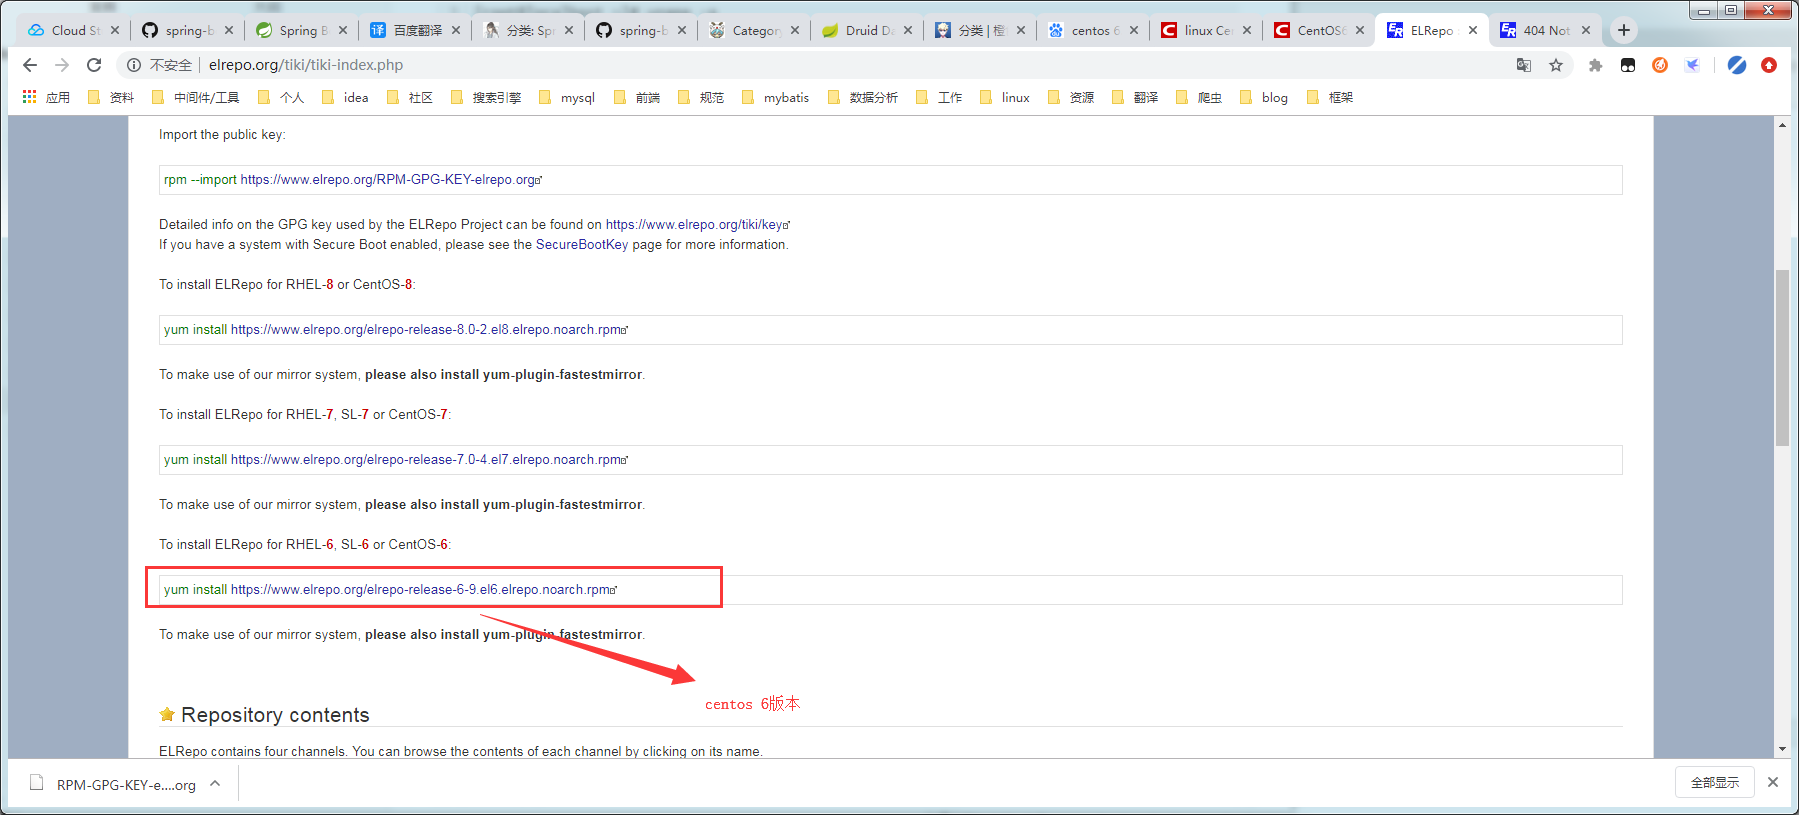
Task: Open the 爬虫 bookmark folder
Action: click(1199, 97)
